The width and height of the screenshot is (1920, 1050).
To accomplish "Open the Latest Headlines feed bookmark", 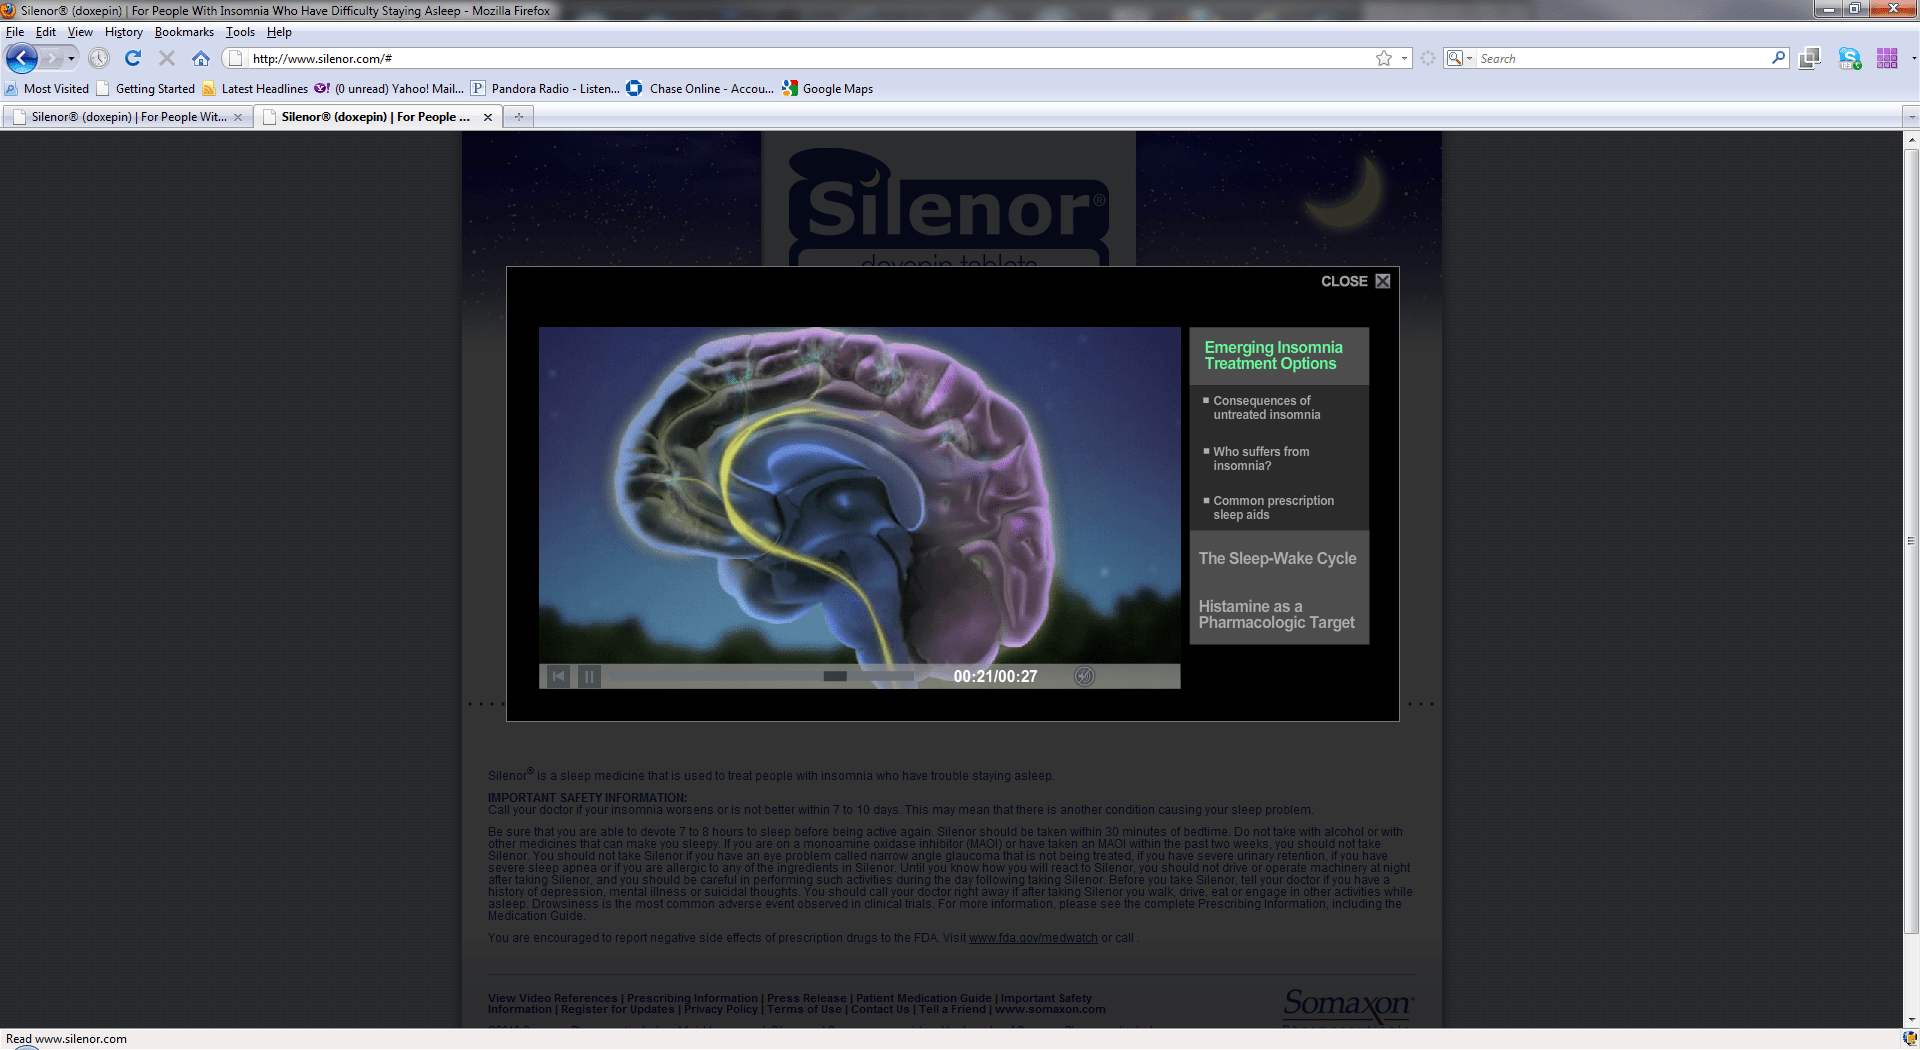I will 255,89.
